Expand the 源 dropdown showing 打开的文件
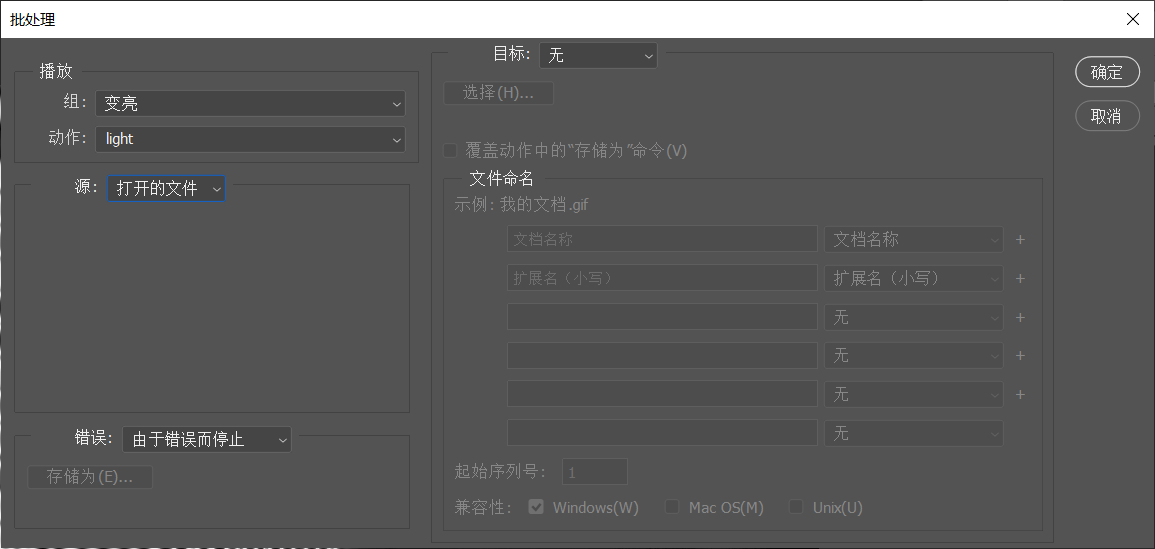Image resolution: width=1155 pixels, height=549 pixels. tap(166, 188)
